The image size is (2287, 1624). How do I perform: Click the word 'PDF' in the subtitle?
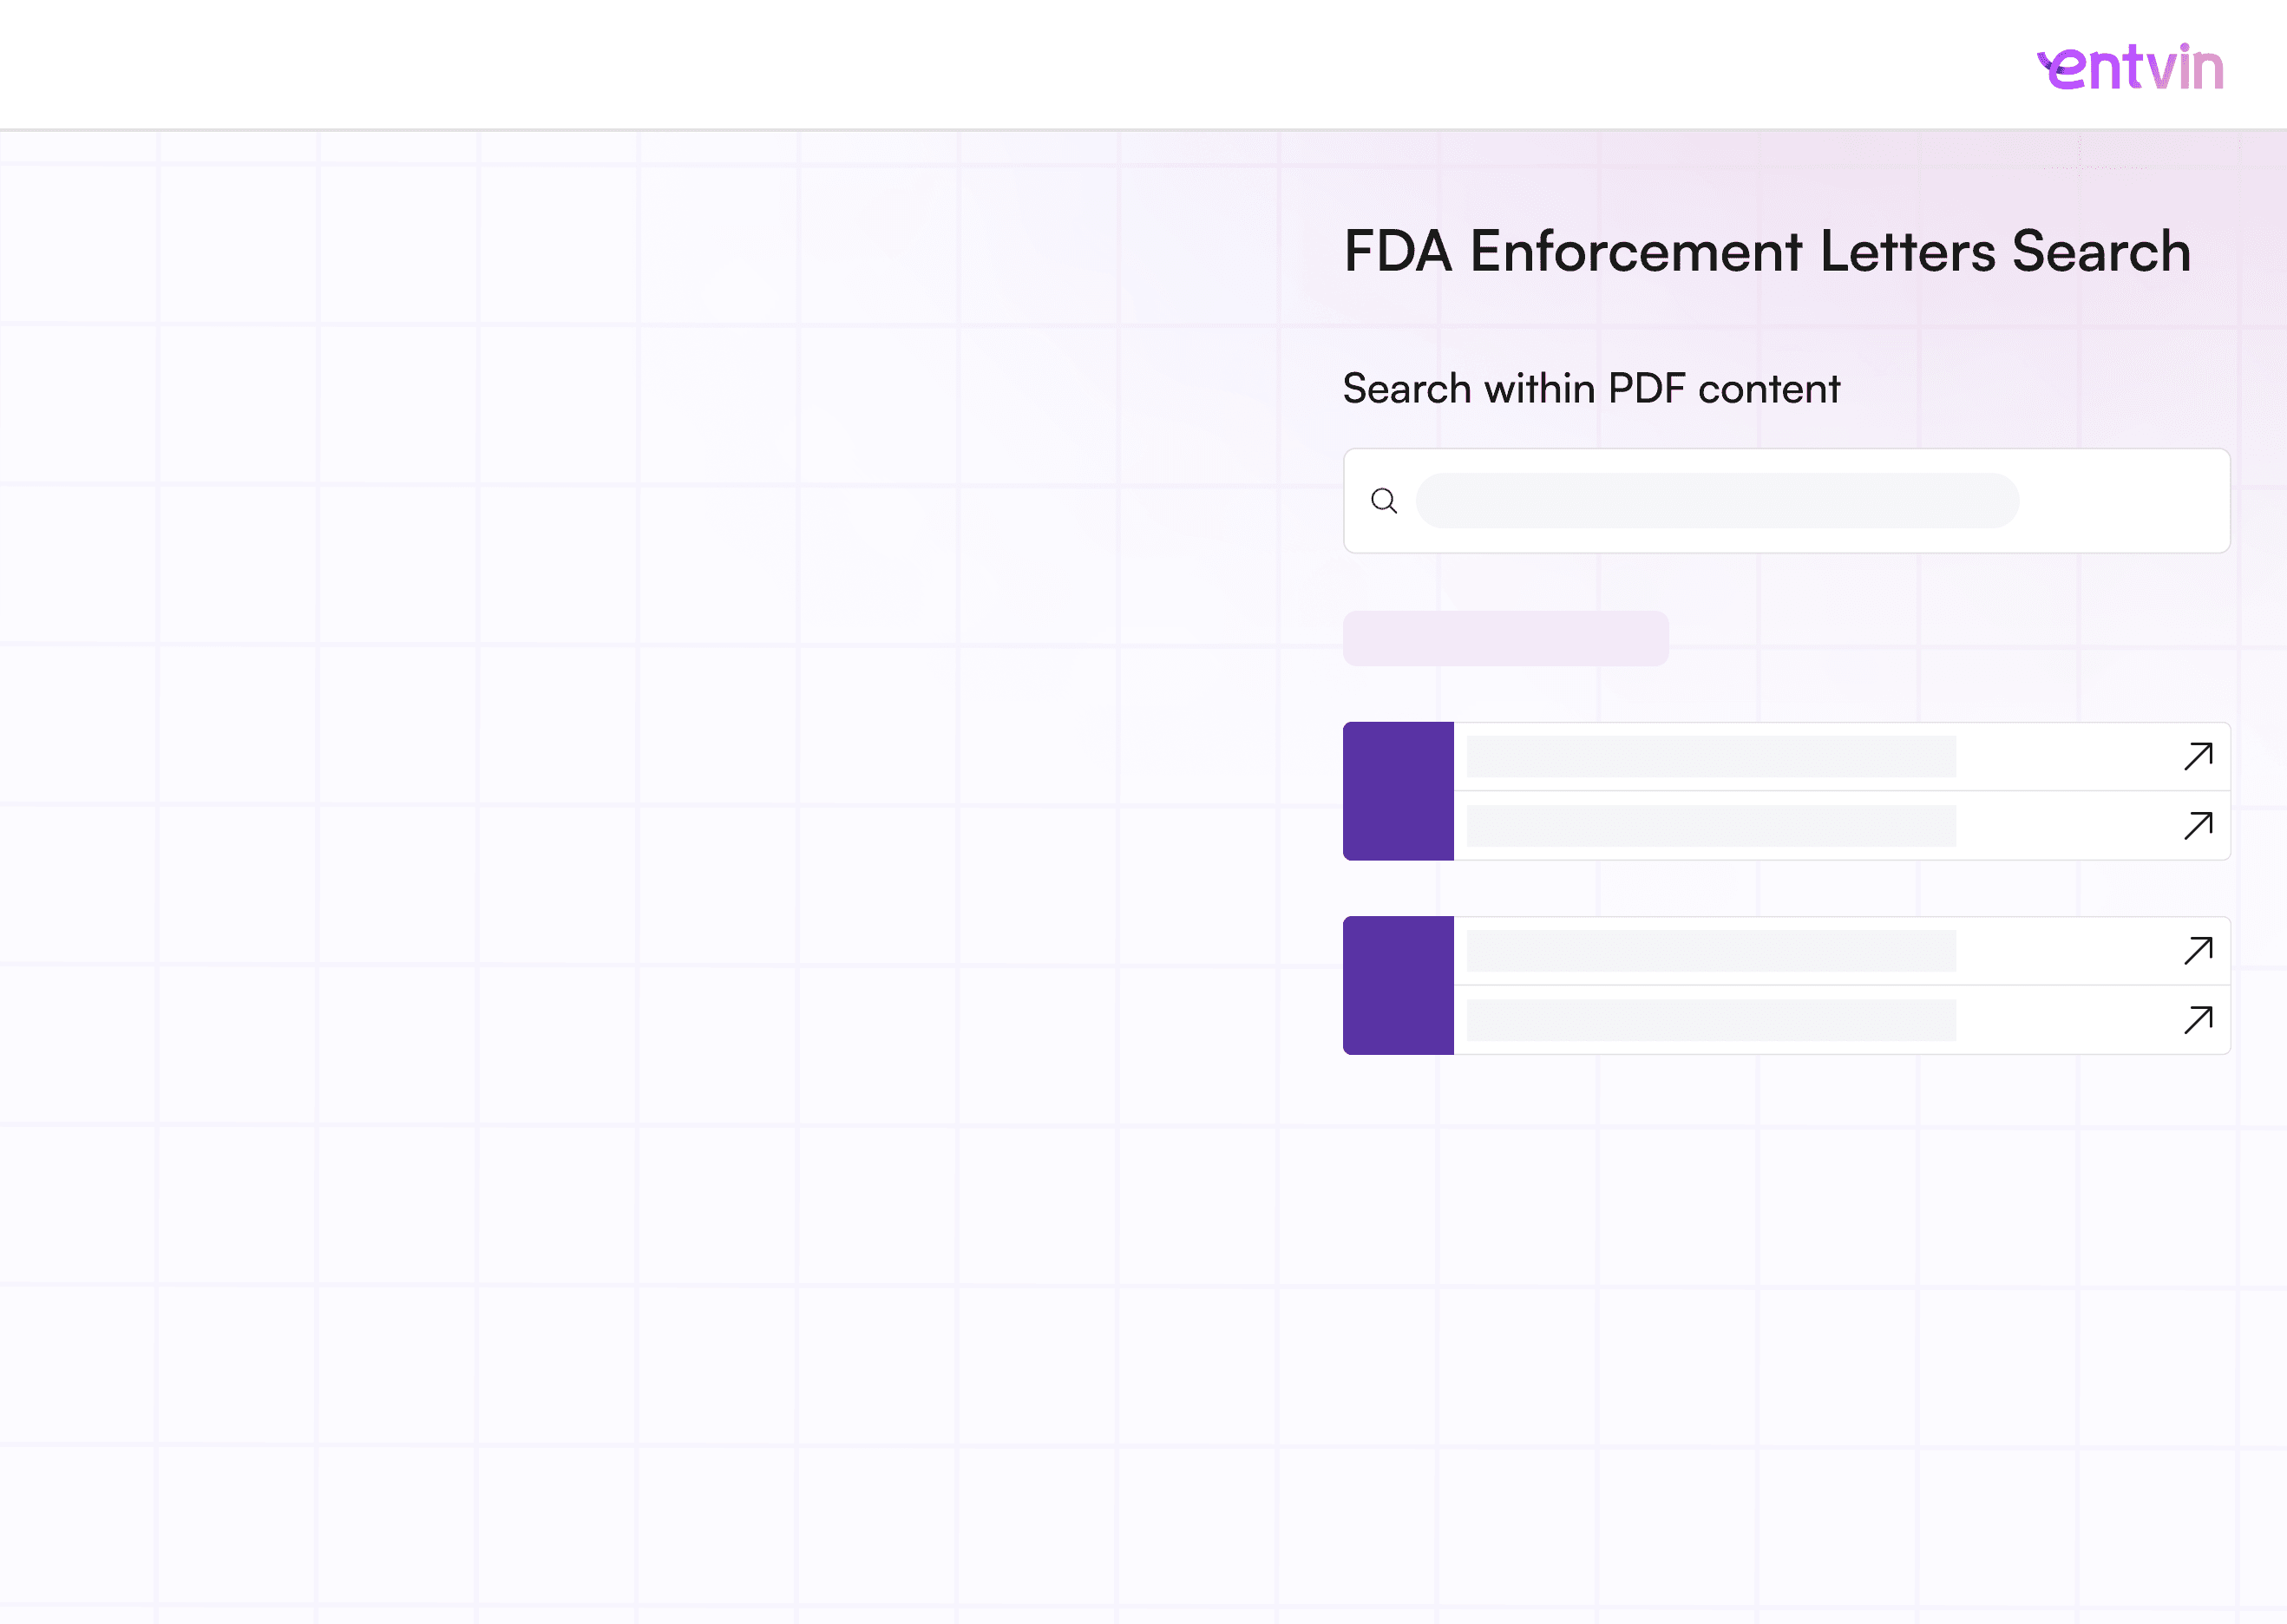[x=1646, y=389]
